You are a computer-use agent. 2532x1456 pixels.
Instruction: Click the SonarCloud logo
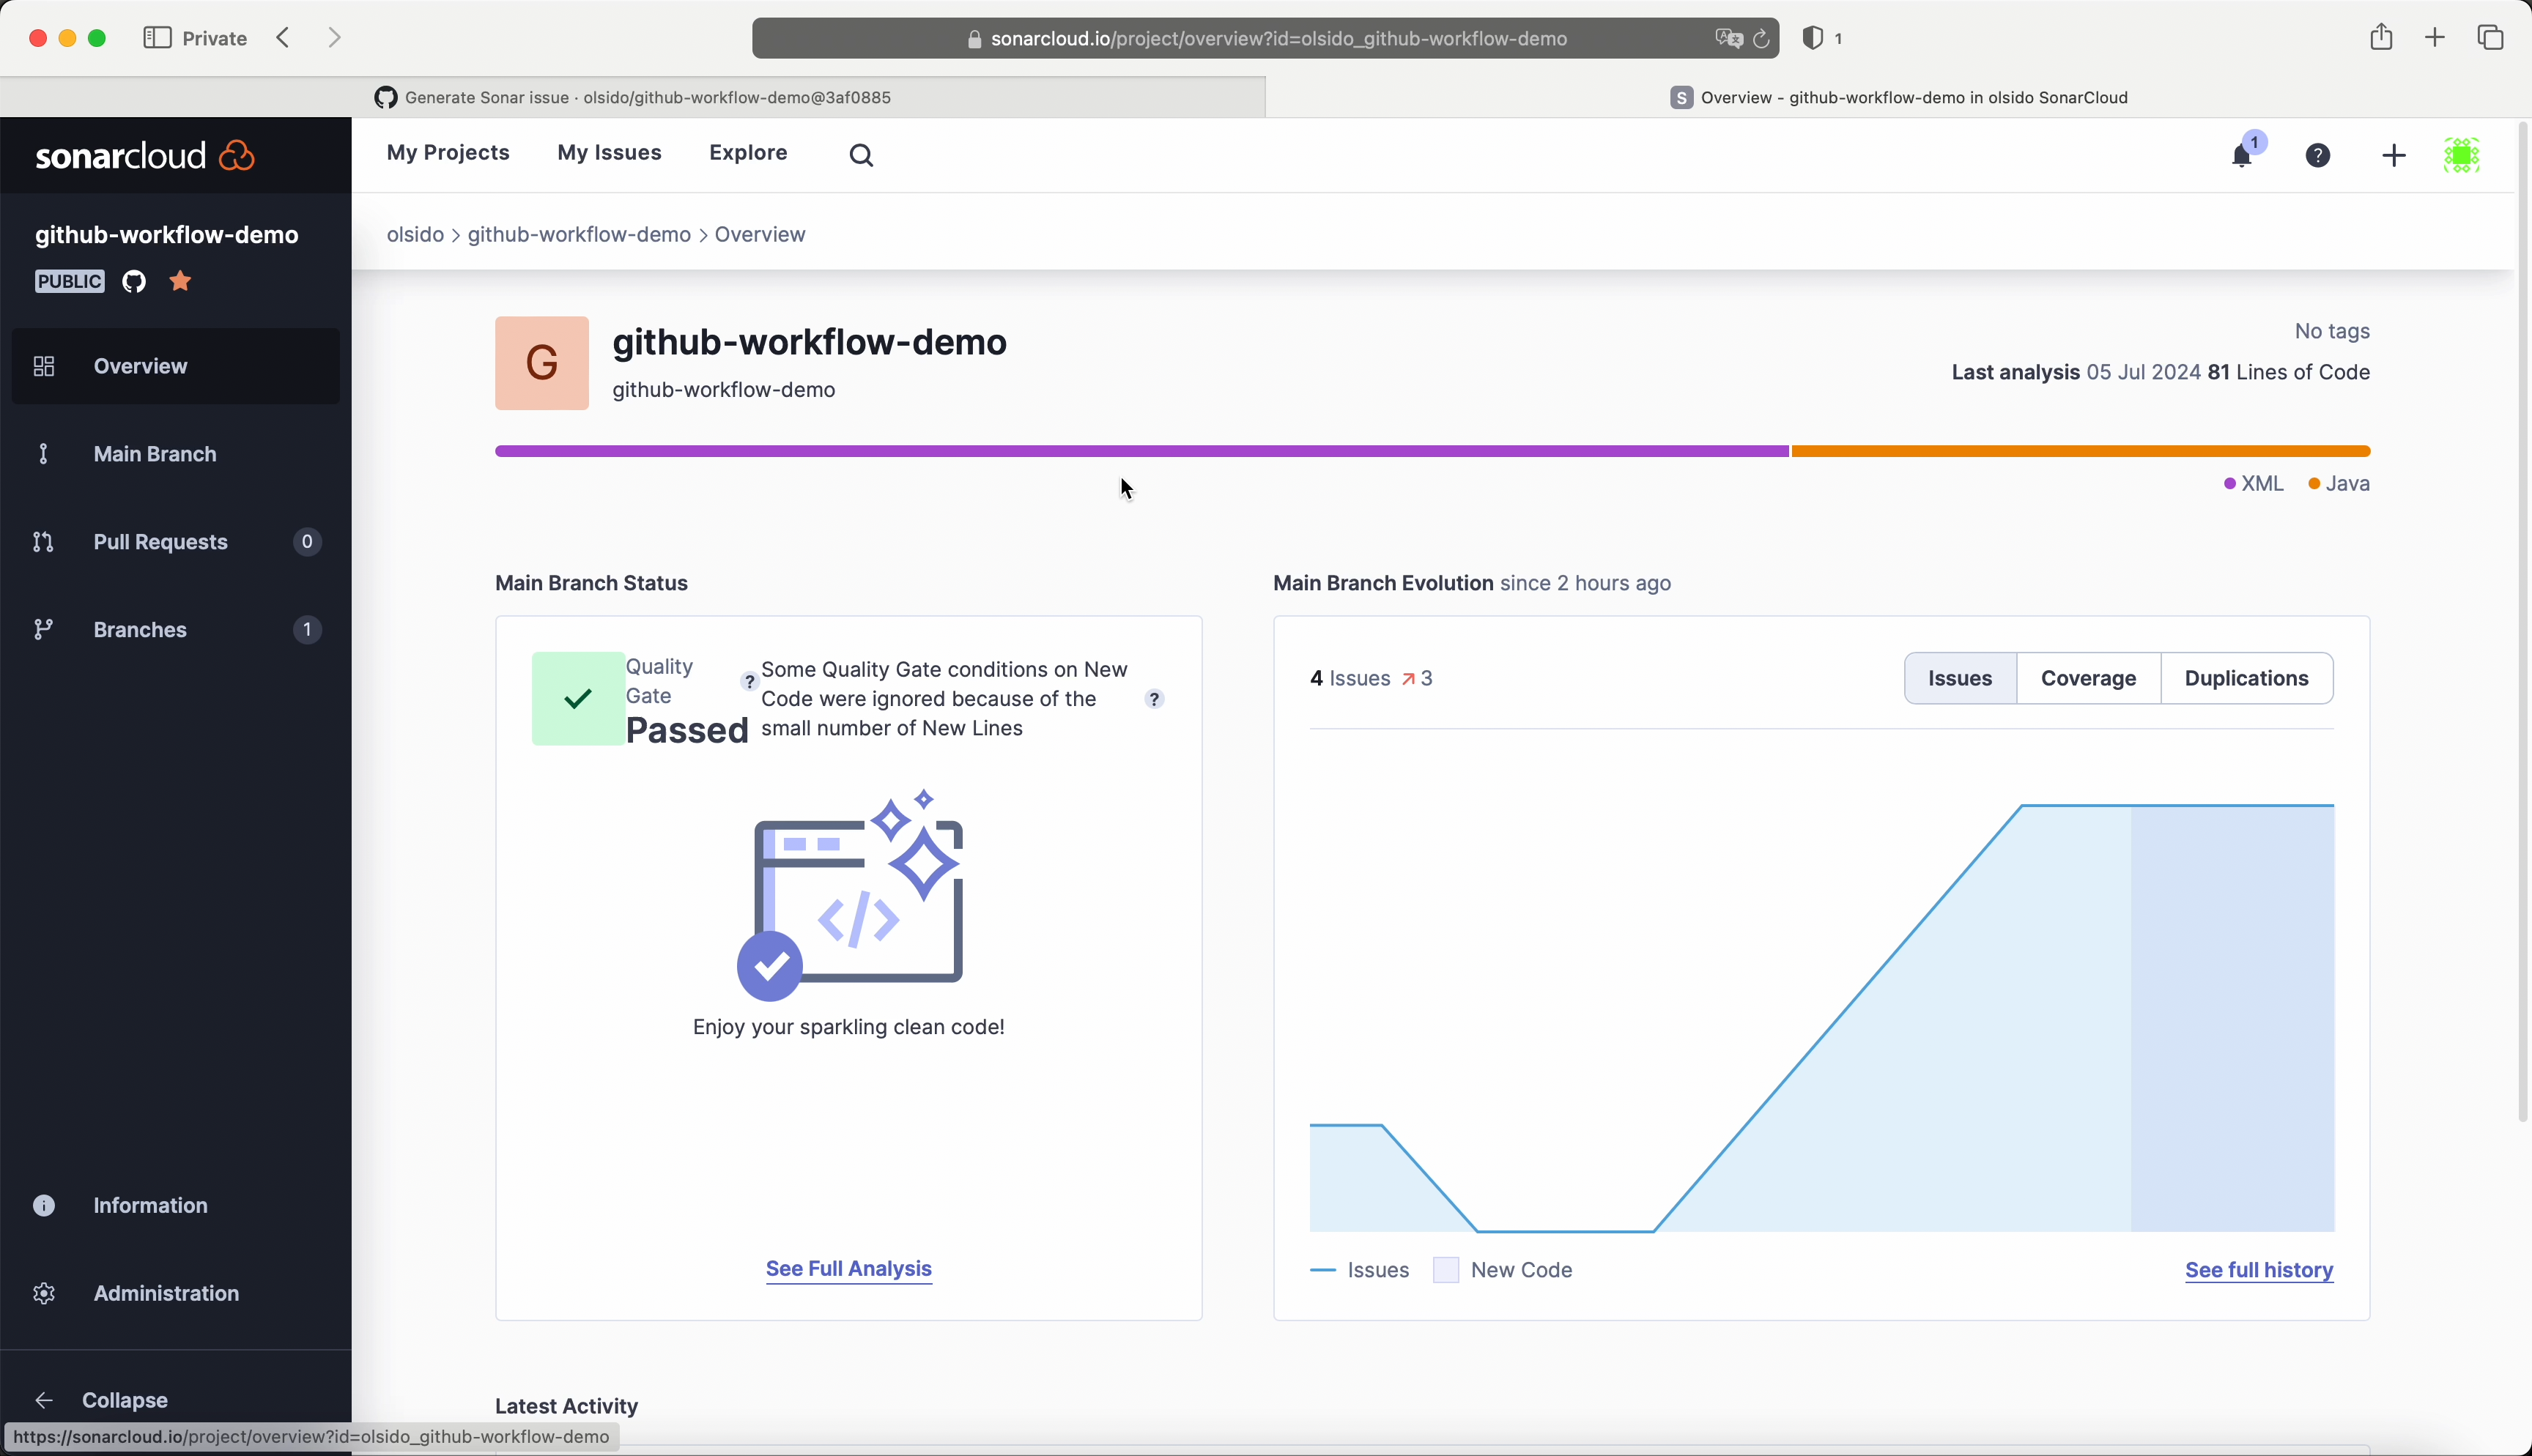146,155
